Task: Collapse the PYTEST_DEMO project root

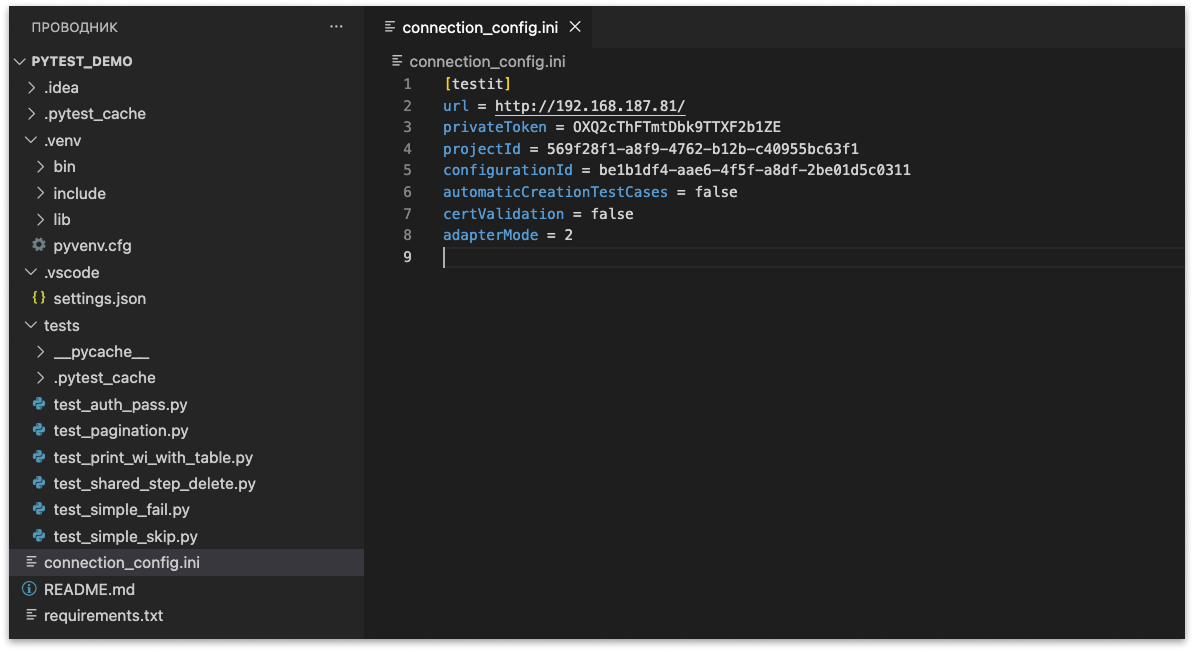Action: [18, 61]
